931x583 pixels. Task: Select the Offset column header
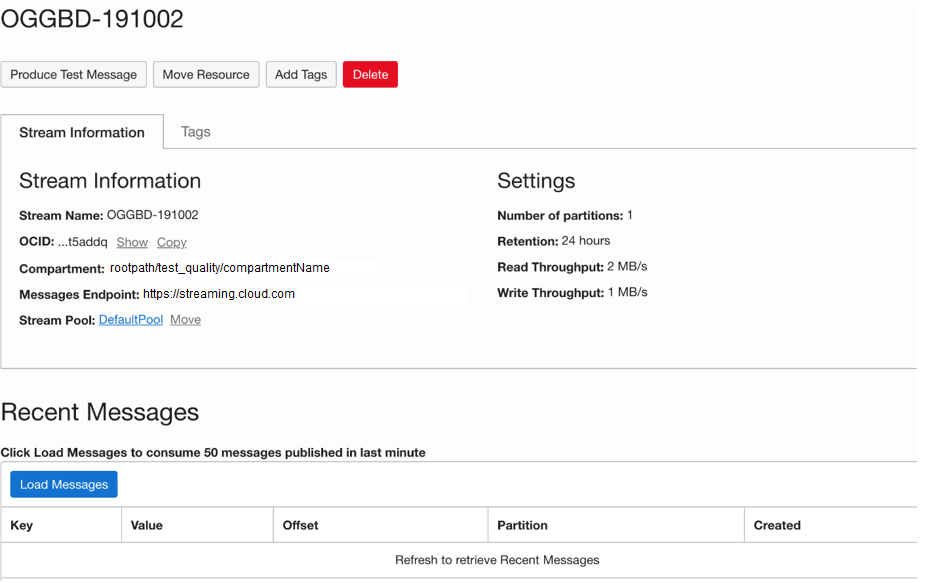(300, 525)
